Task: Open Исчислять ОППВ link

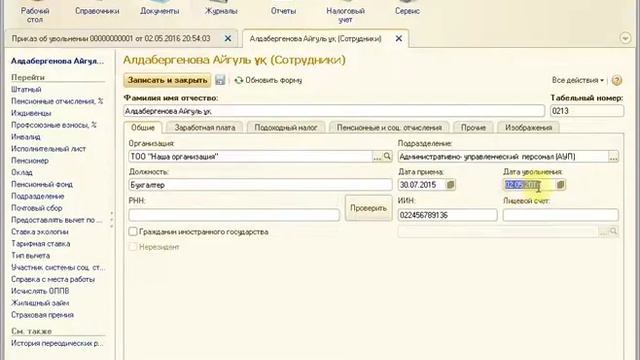Action: tap(40, 291)
